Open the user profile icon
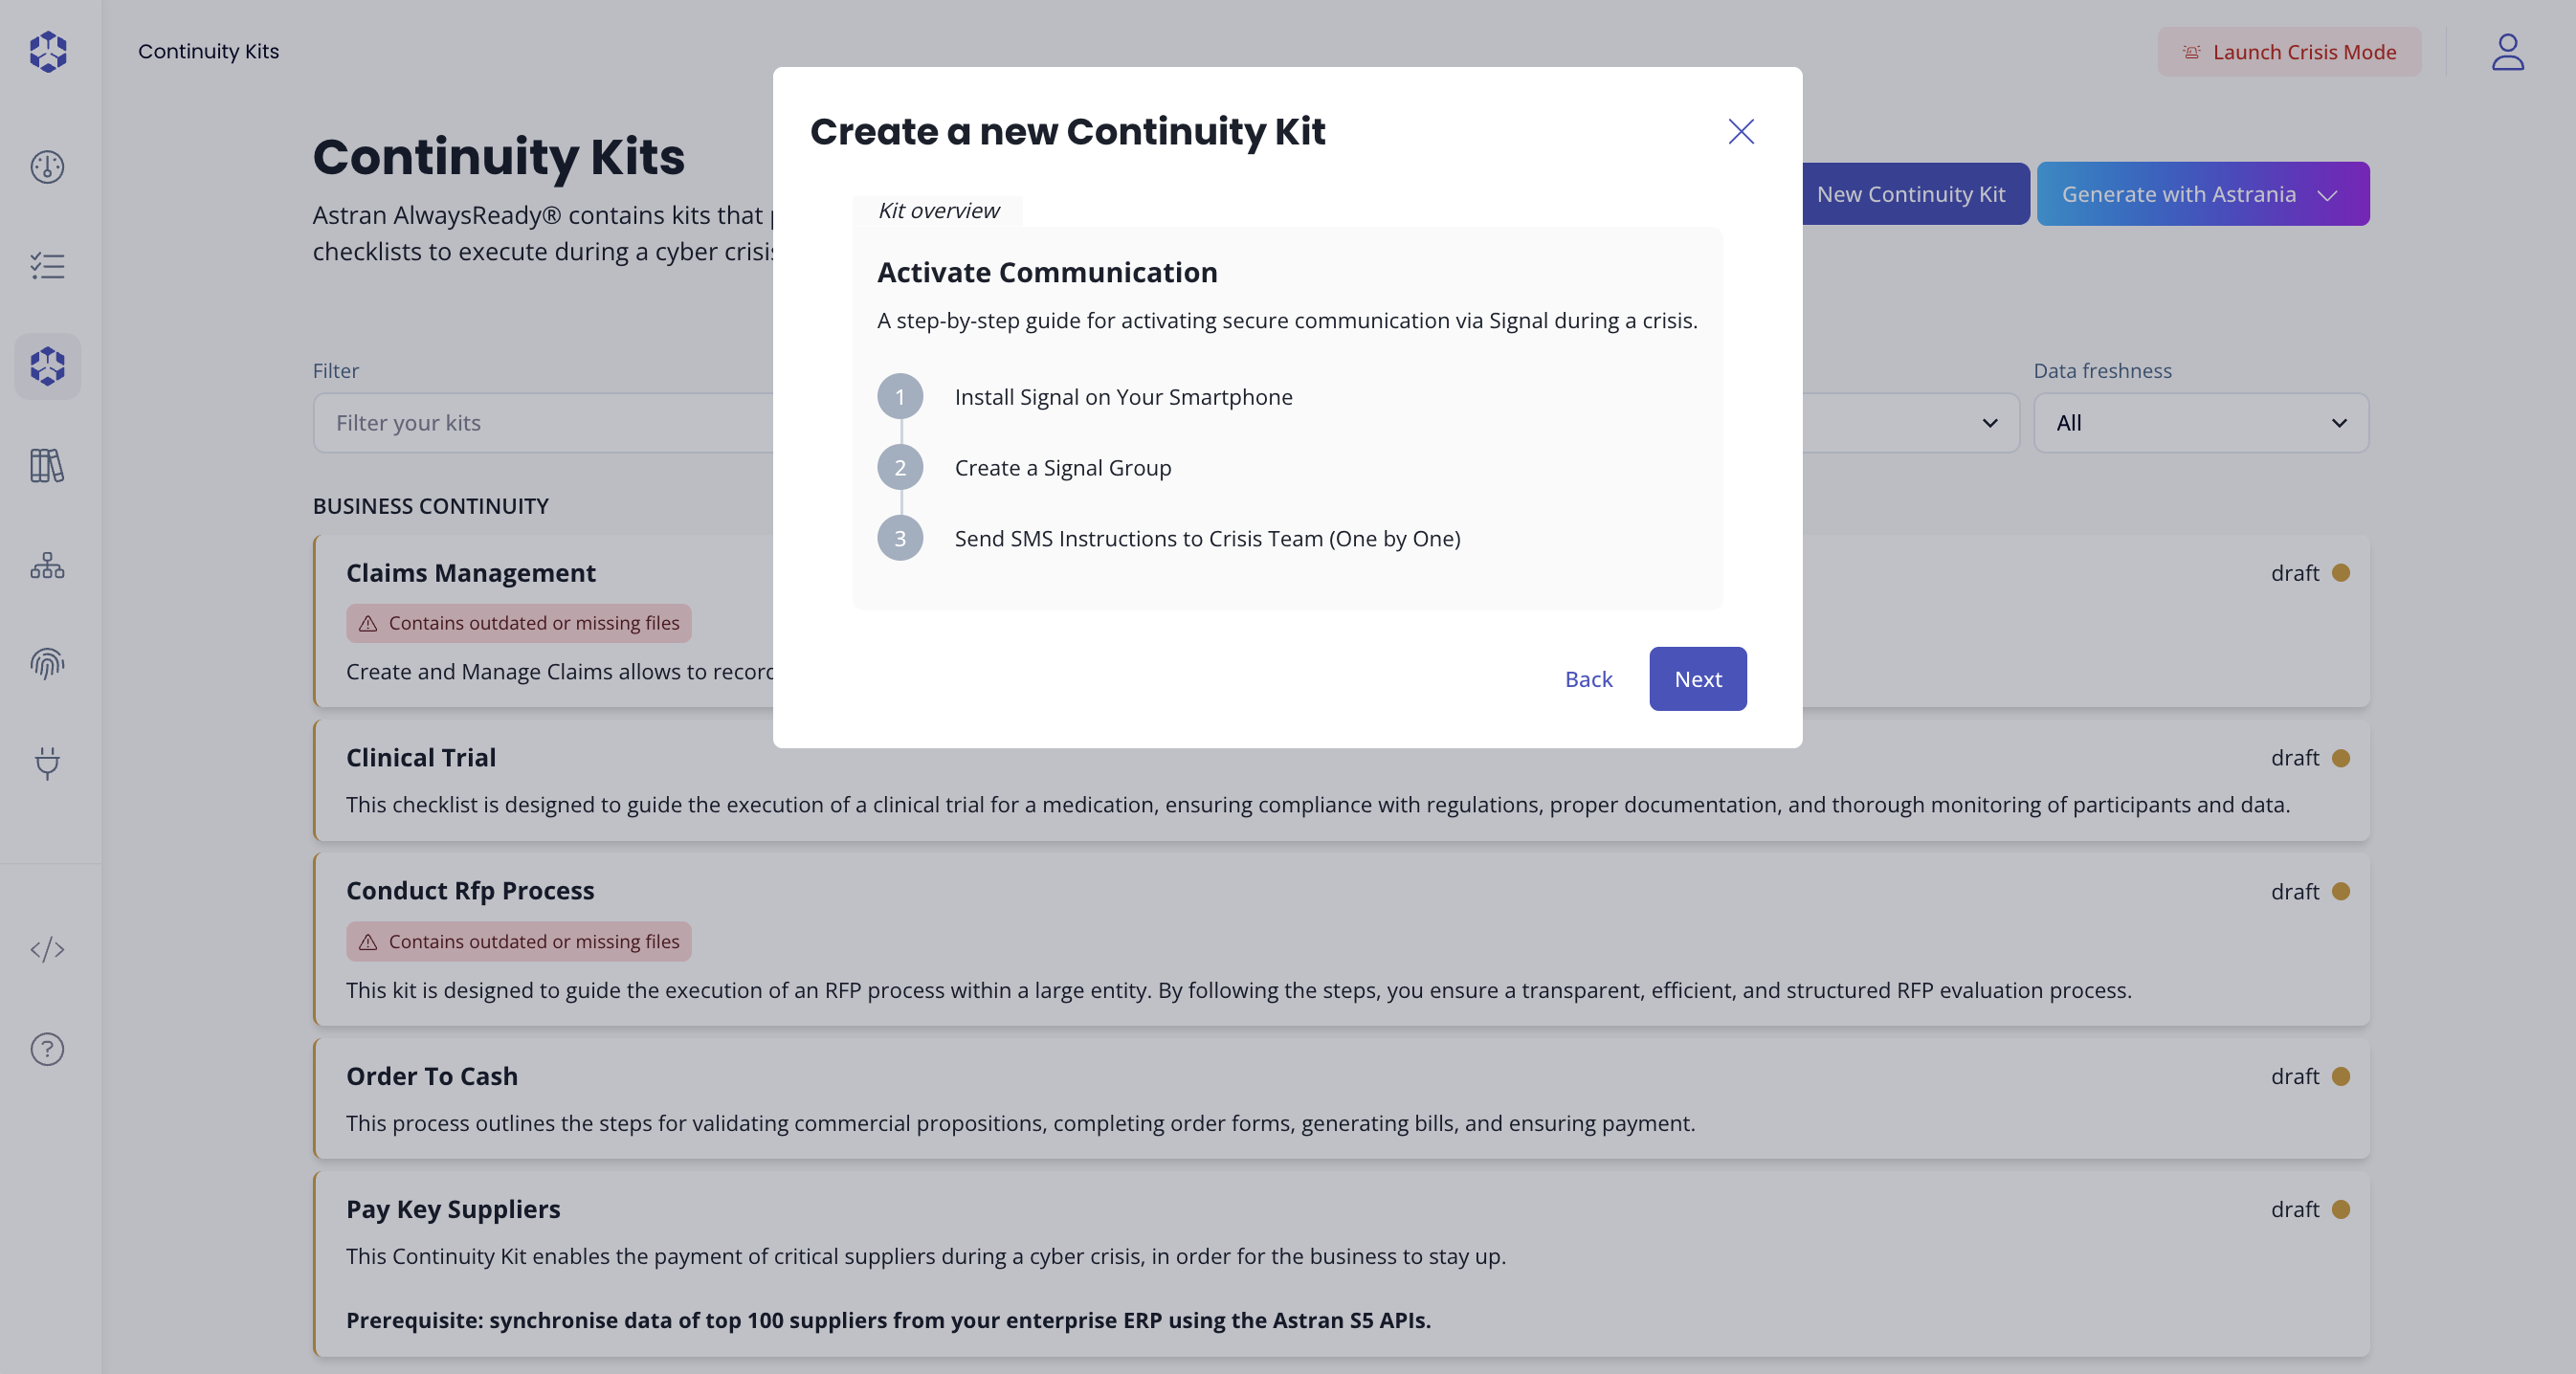The image size is (2576, 1374). pos(2508,51)
